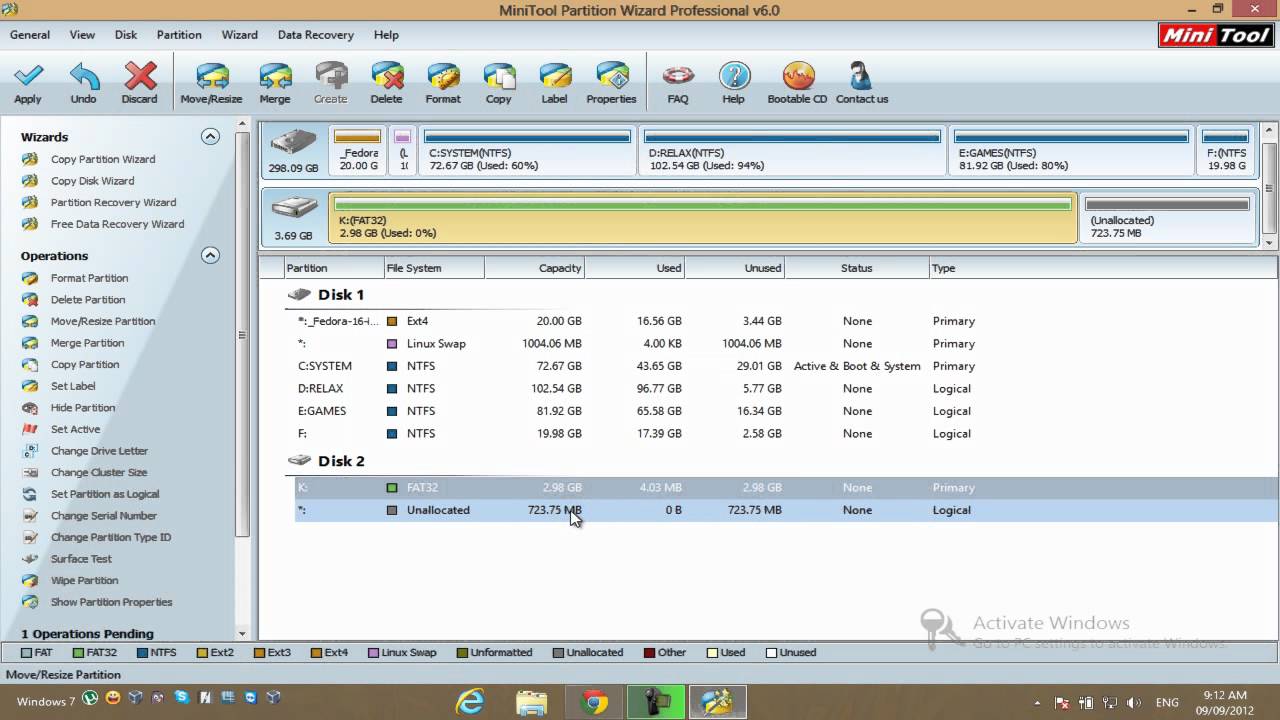
Task: Open the Wizard menu
Action: (x=240, y=35)
